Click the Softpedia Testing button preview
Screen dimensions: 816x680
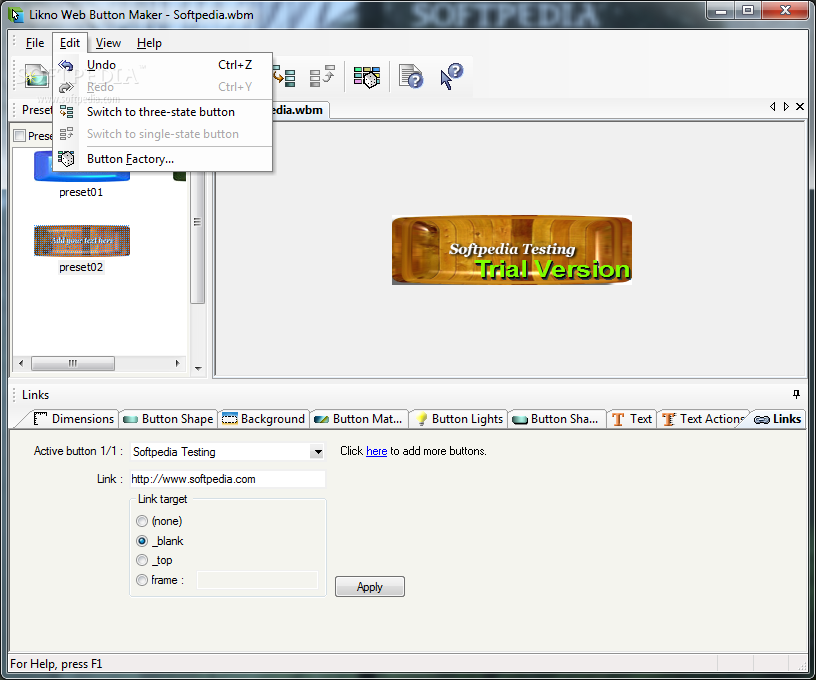512,250
